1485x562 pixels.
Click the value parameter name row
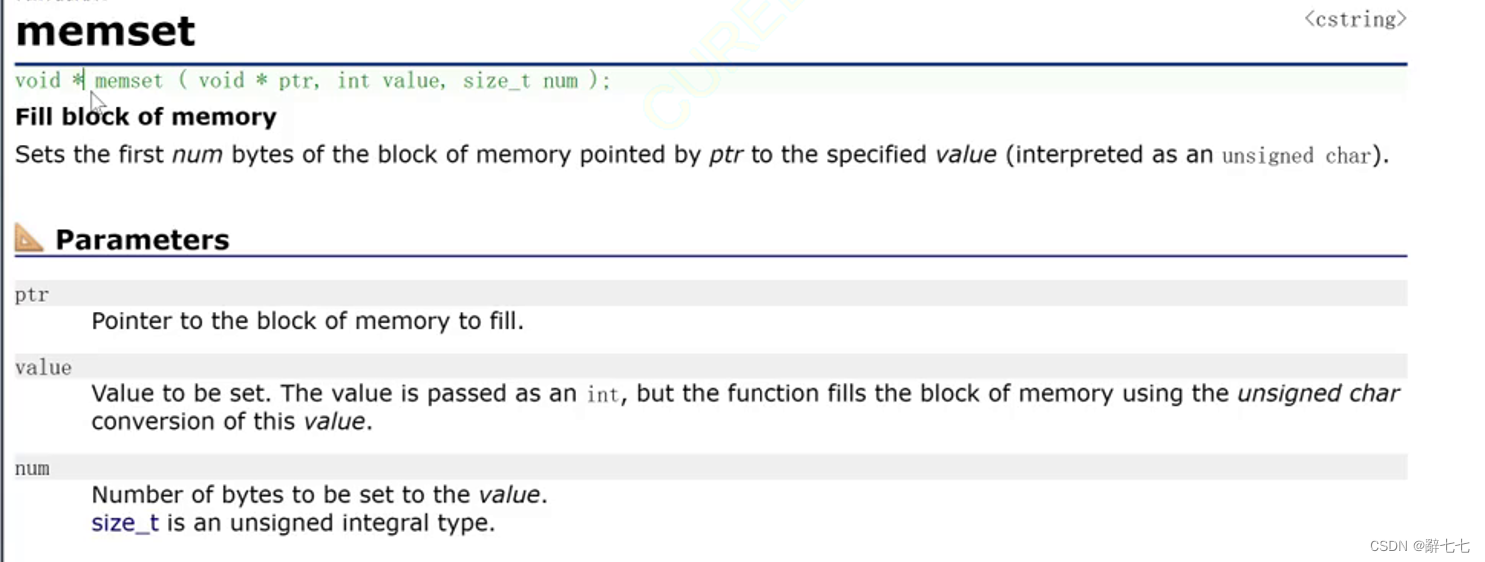pyautogui.click(x=711, y=367)
